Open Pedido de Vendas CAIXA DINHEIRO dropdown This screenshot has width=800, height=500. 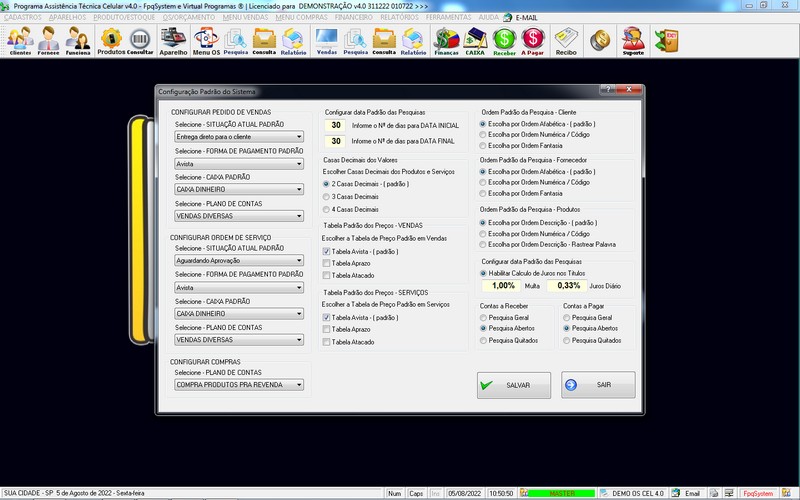(239, 189)
